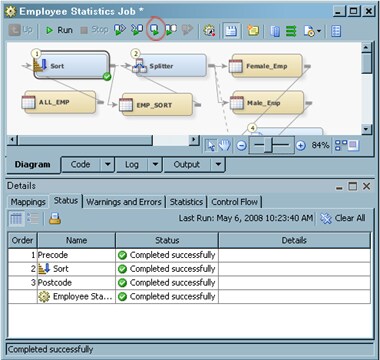Open the Mappings tab
380x360 pixels.
click(x=28, y=202)
